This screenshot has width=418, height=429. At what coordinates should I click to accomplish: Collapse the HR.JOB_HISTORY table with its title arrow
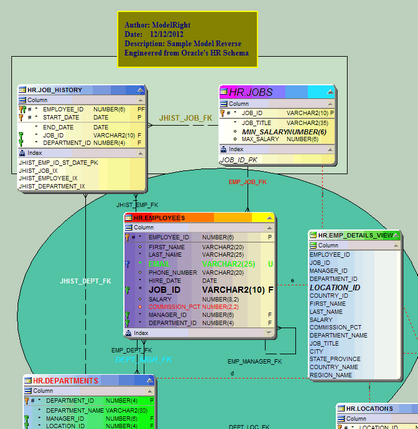pos(140,90)
